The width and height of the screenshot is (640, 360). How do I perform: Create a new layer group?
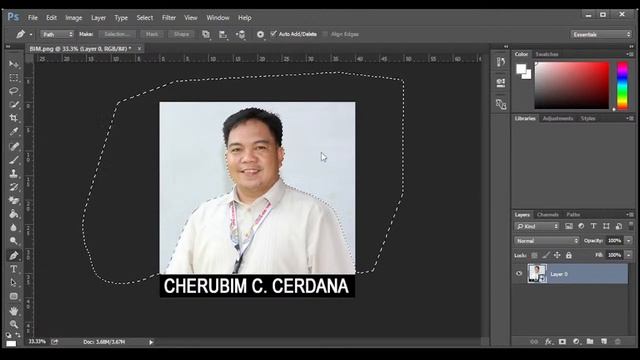pos(590,342)
